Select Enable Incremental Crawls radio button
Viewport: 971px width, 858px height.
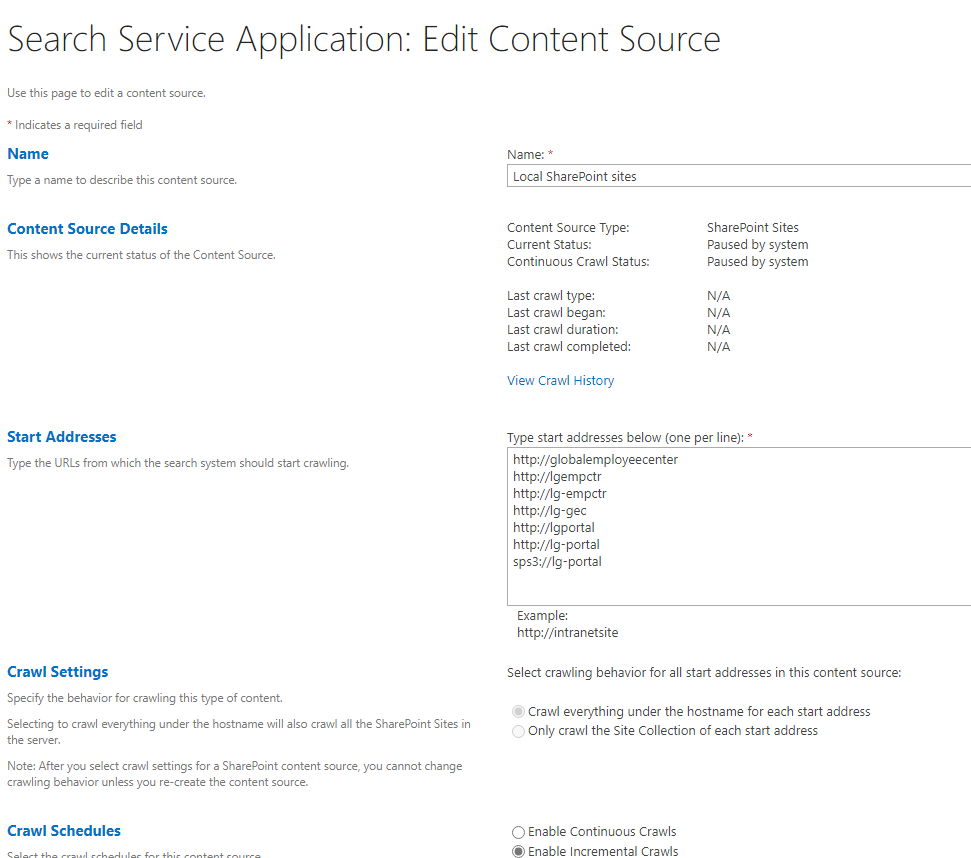(x=518, y=852)
